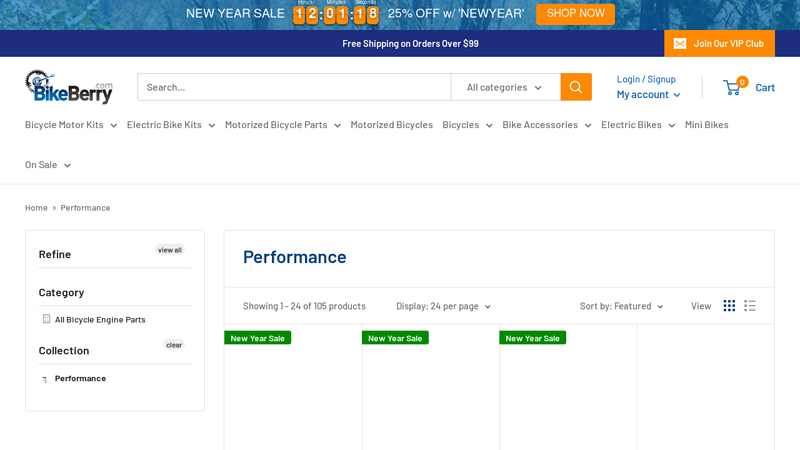Tick the All Bicycle Engine Parts checkbox
The image size is (800, 450).
click(x=46, y=319)
